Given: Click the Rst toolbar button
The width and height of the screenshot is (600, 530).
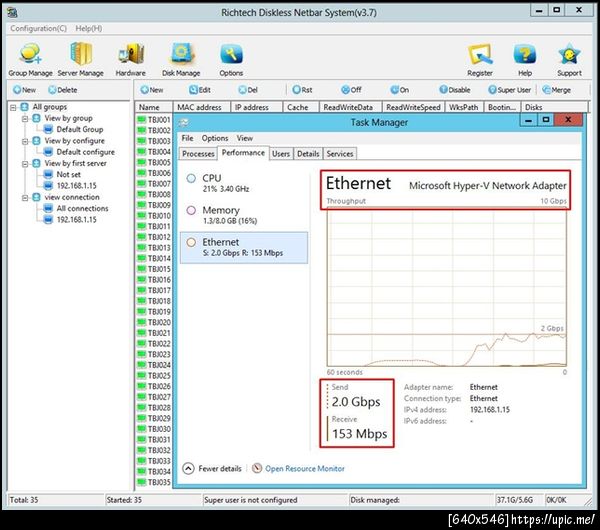Looking at the screenshot, I should coord(302,90).
